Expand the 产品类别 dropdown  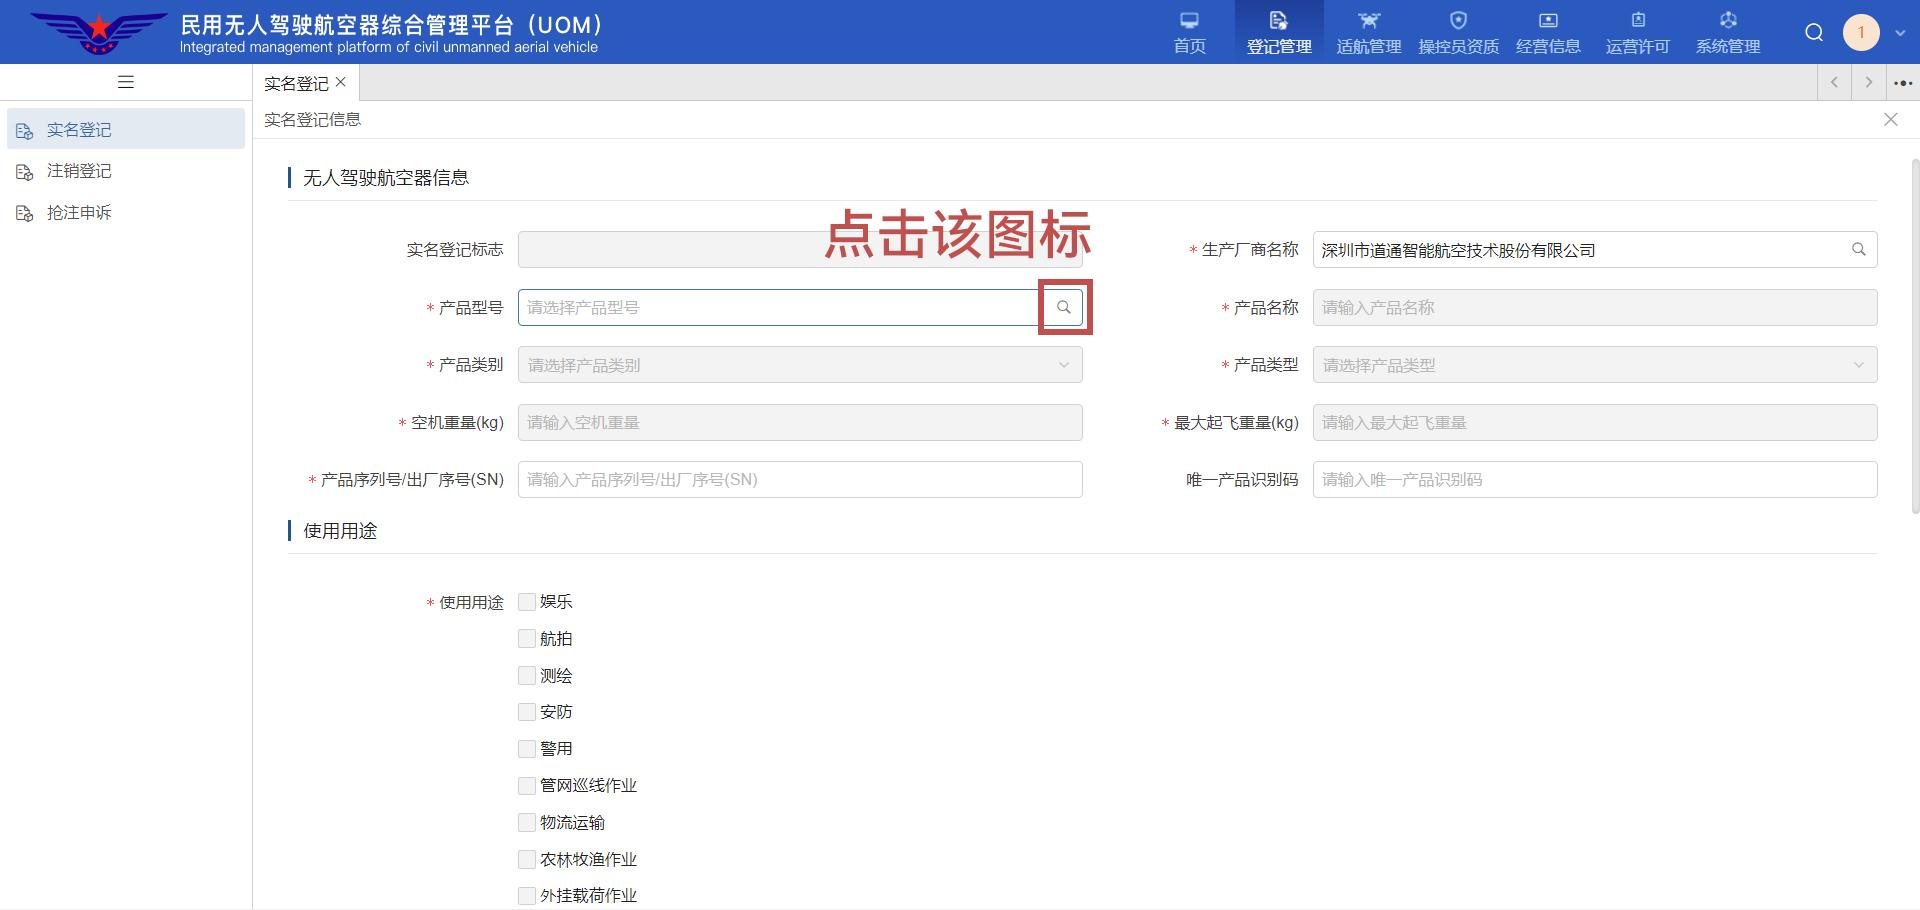pos(800,365)
